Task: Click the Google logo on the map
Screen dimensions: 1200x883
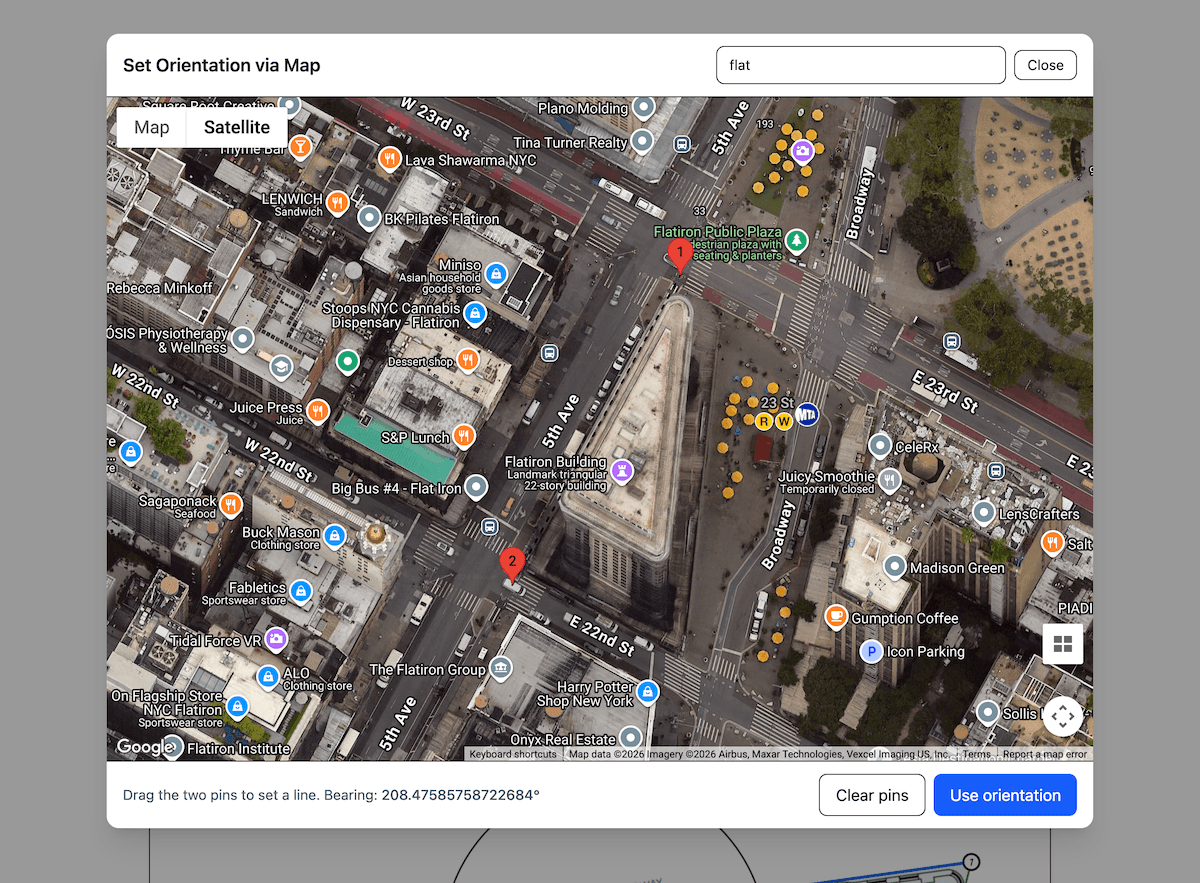Action: tap(145, 747)
